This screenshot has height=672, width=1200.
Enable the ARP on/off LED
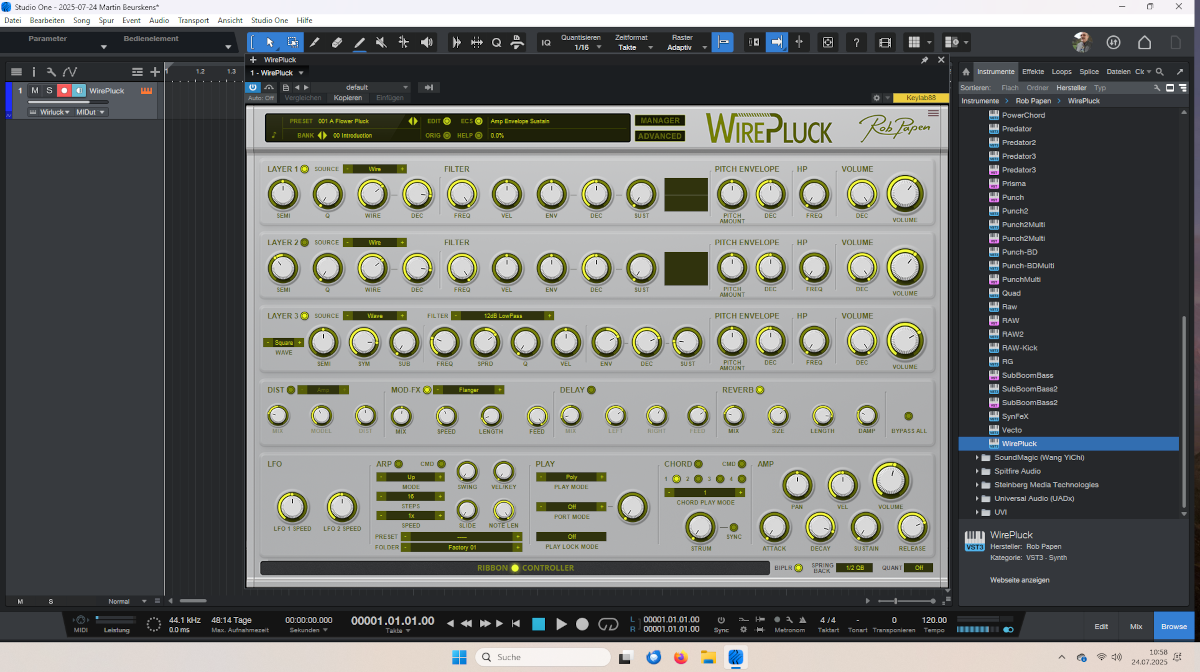tap(398, 464)
